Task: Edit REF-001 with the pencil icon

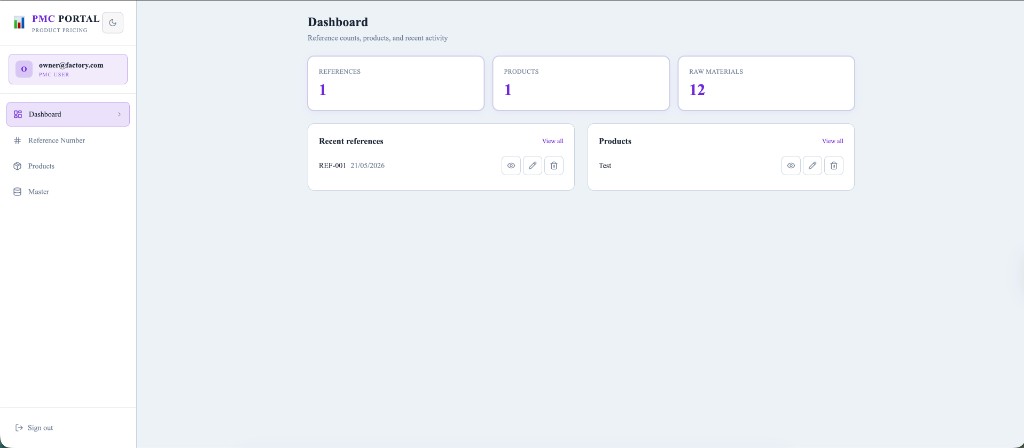Action: 532,166
